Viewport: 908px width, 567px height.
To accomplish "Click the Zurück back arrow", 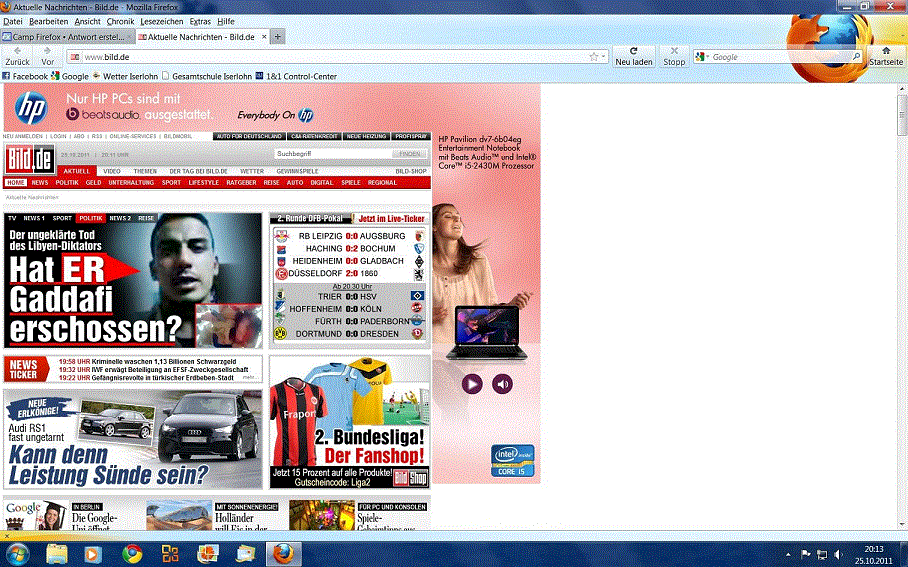I will point(18,55).
